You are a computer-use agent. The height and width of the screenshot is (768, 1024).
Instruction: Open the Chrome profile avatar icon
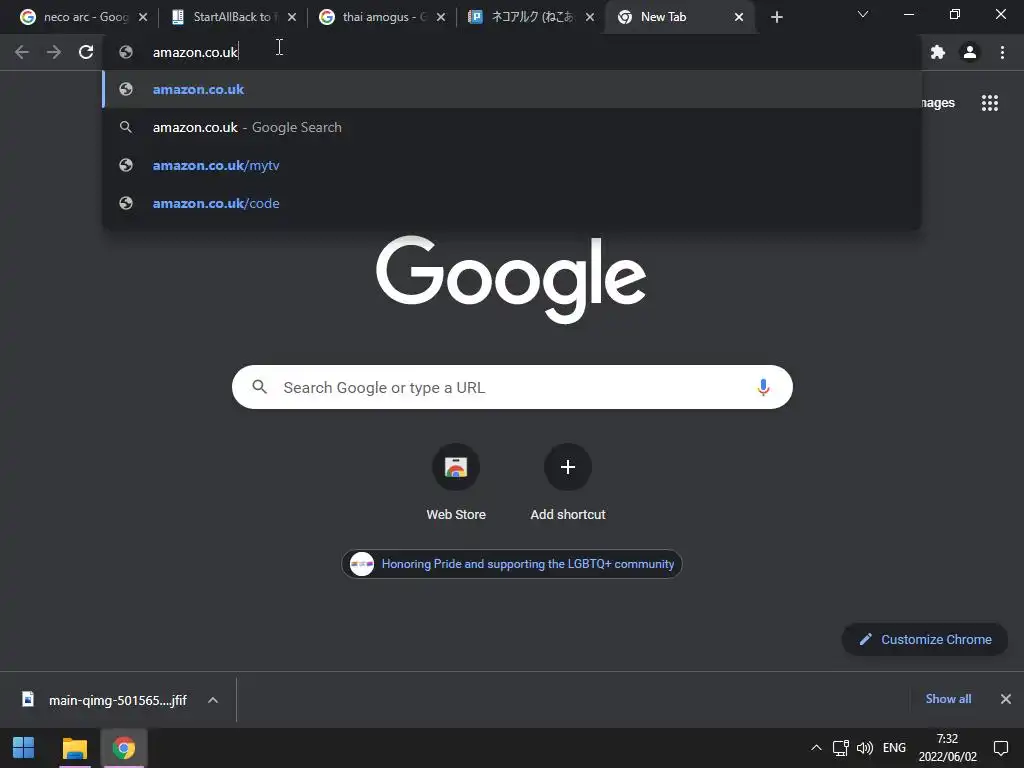pos(970,52)
